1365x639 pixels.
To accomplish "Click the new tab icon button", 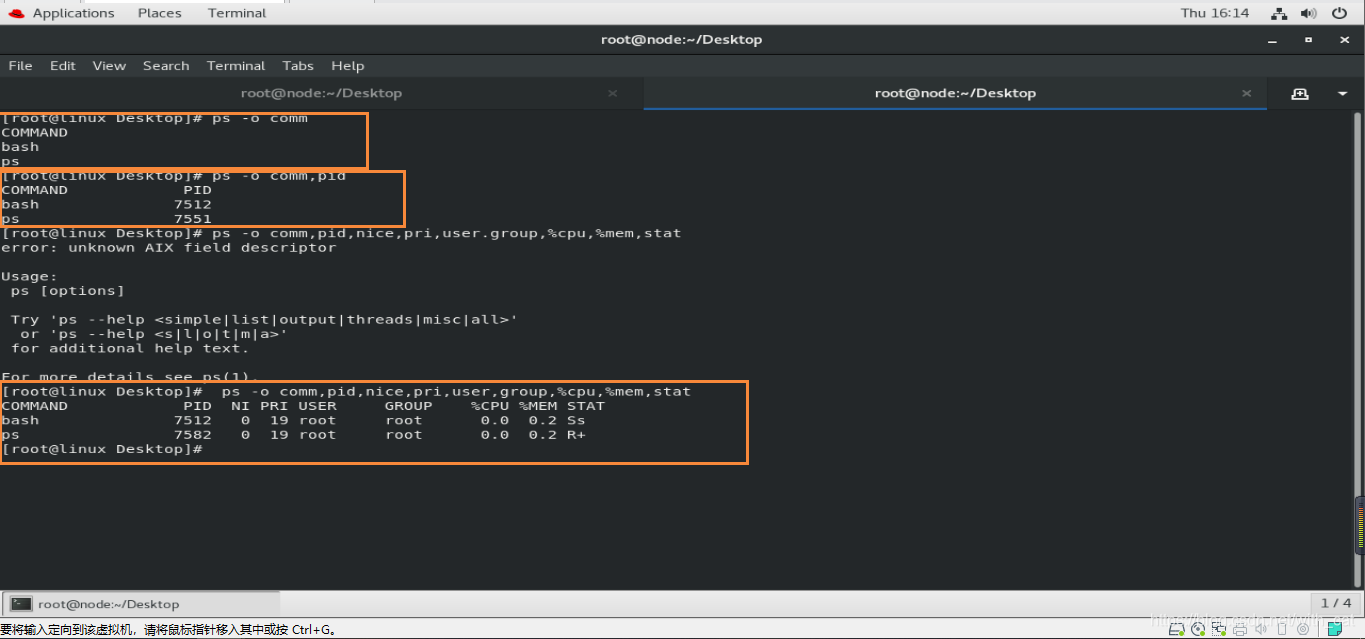I will pos(1300,93).
